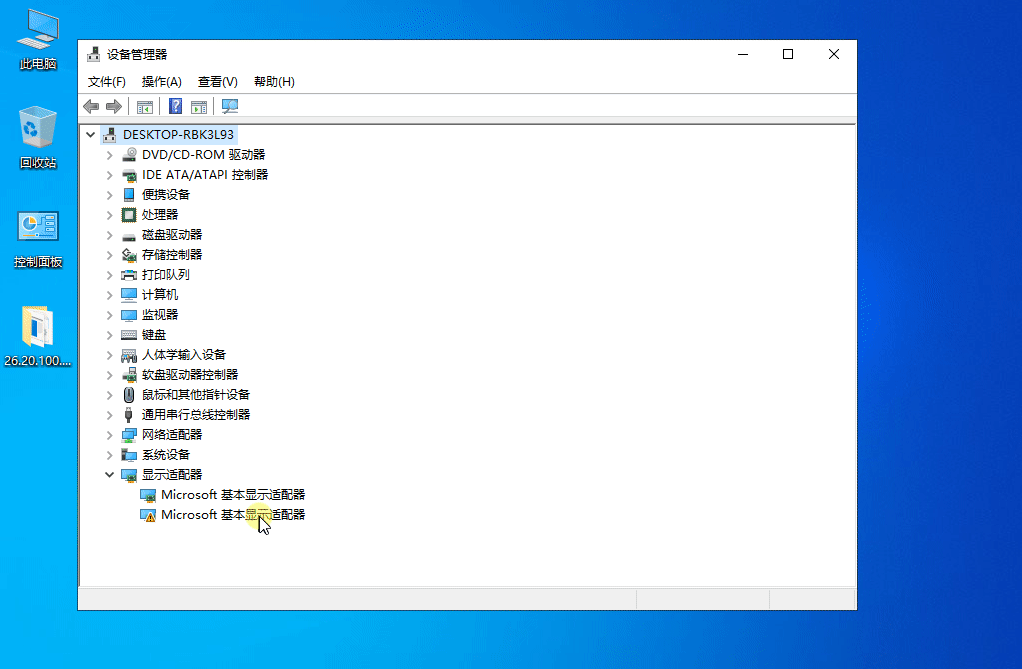Screen dimensions: 1022x669
Task: Click the 通用串行总线控制器 USB icon
Action: (129, 415)
